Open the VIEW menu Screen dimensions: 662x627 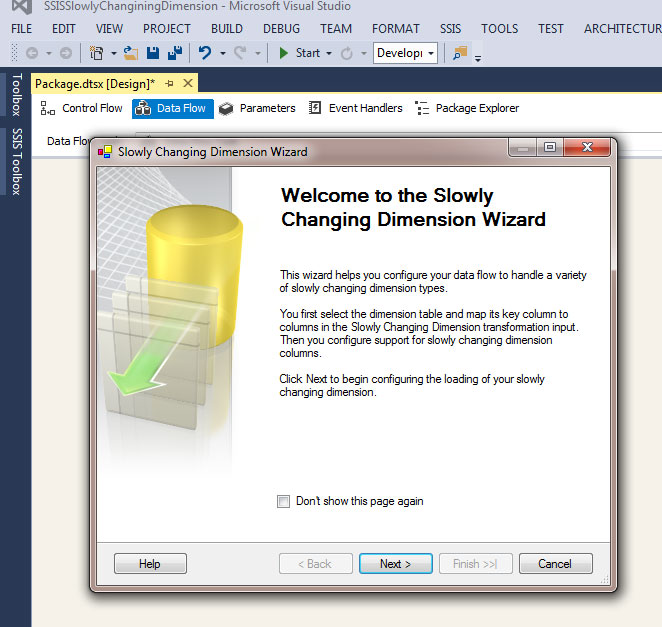[x=109, y=29]
